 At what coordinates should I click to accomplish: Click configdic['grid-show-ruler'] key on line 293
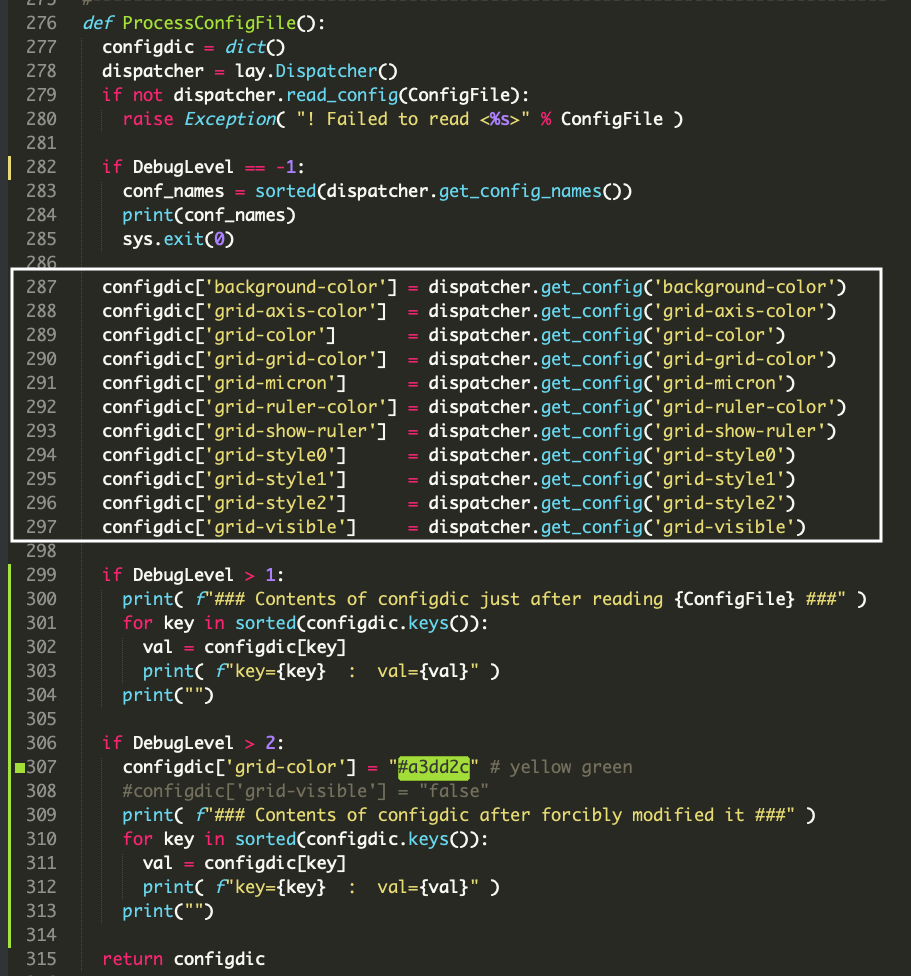pyautogui.click(x=245, y=431)
